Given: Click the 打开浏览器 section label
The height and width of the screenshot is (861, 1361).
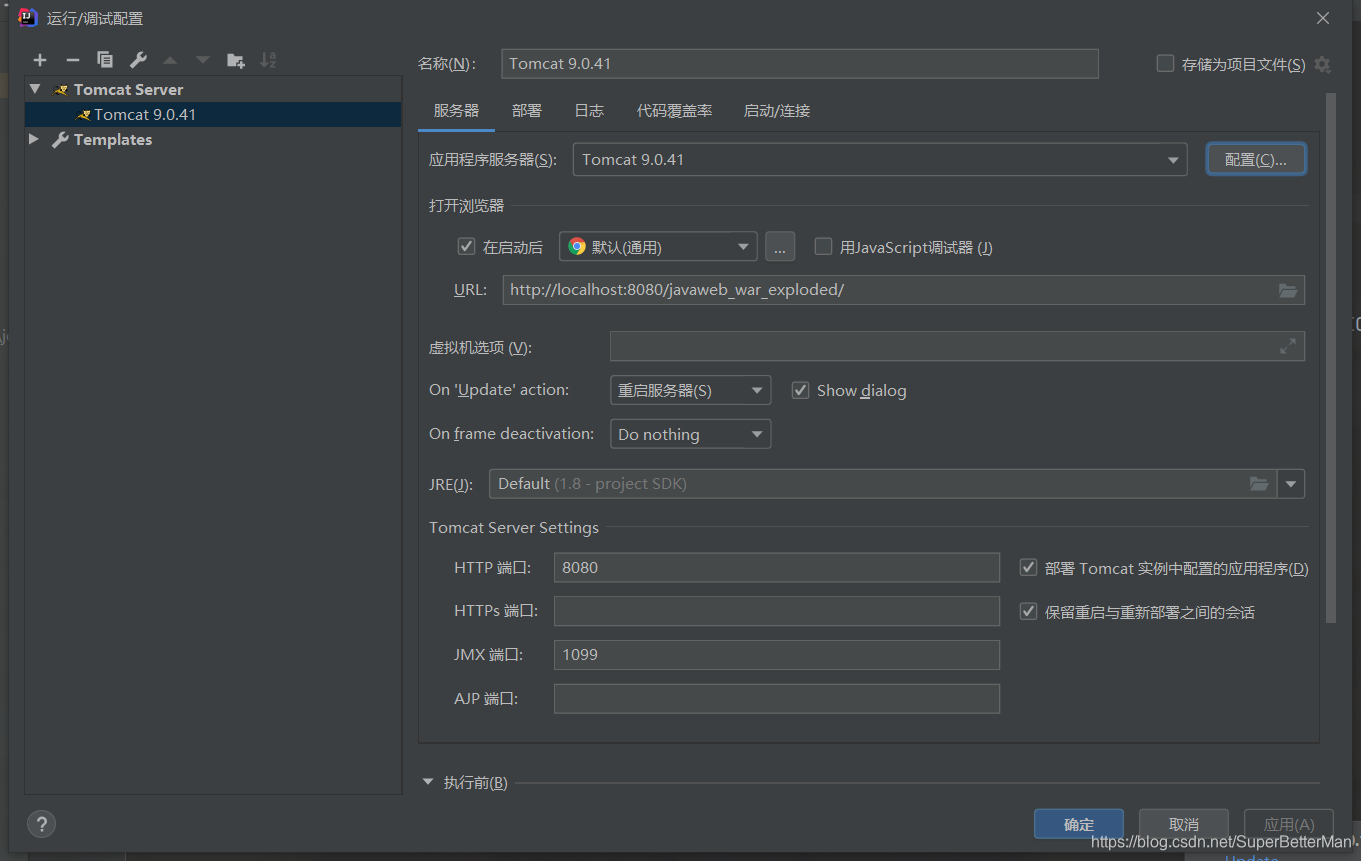Looking at the screenshot, I should [x=467, y=206].
